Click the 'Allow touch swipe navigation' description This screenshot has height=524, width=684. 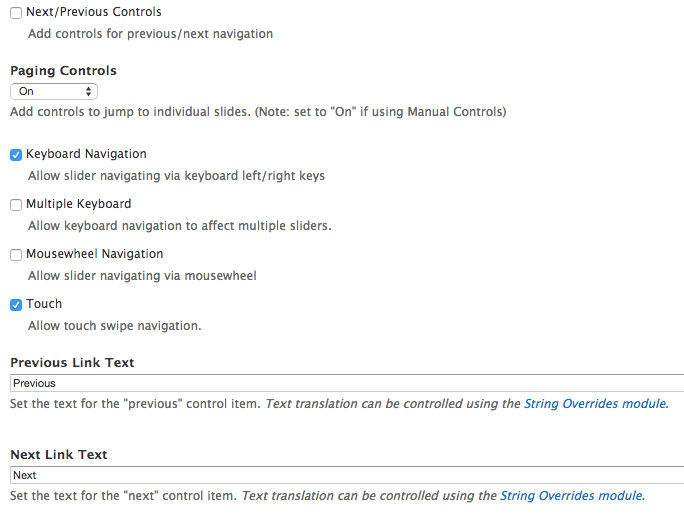point(115,325)
